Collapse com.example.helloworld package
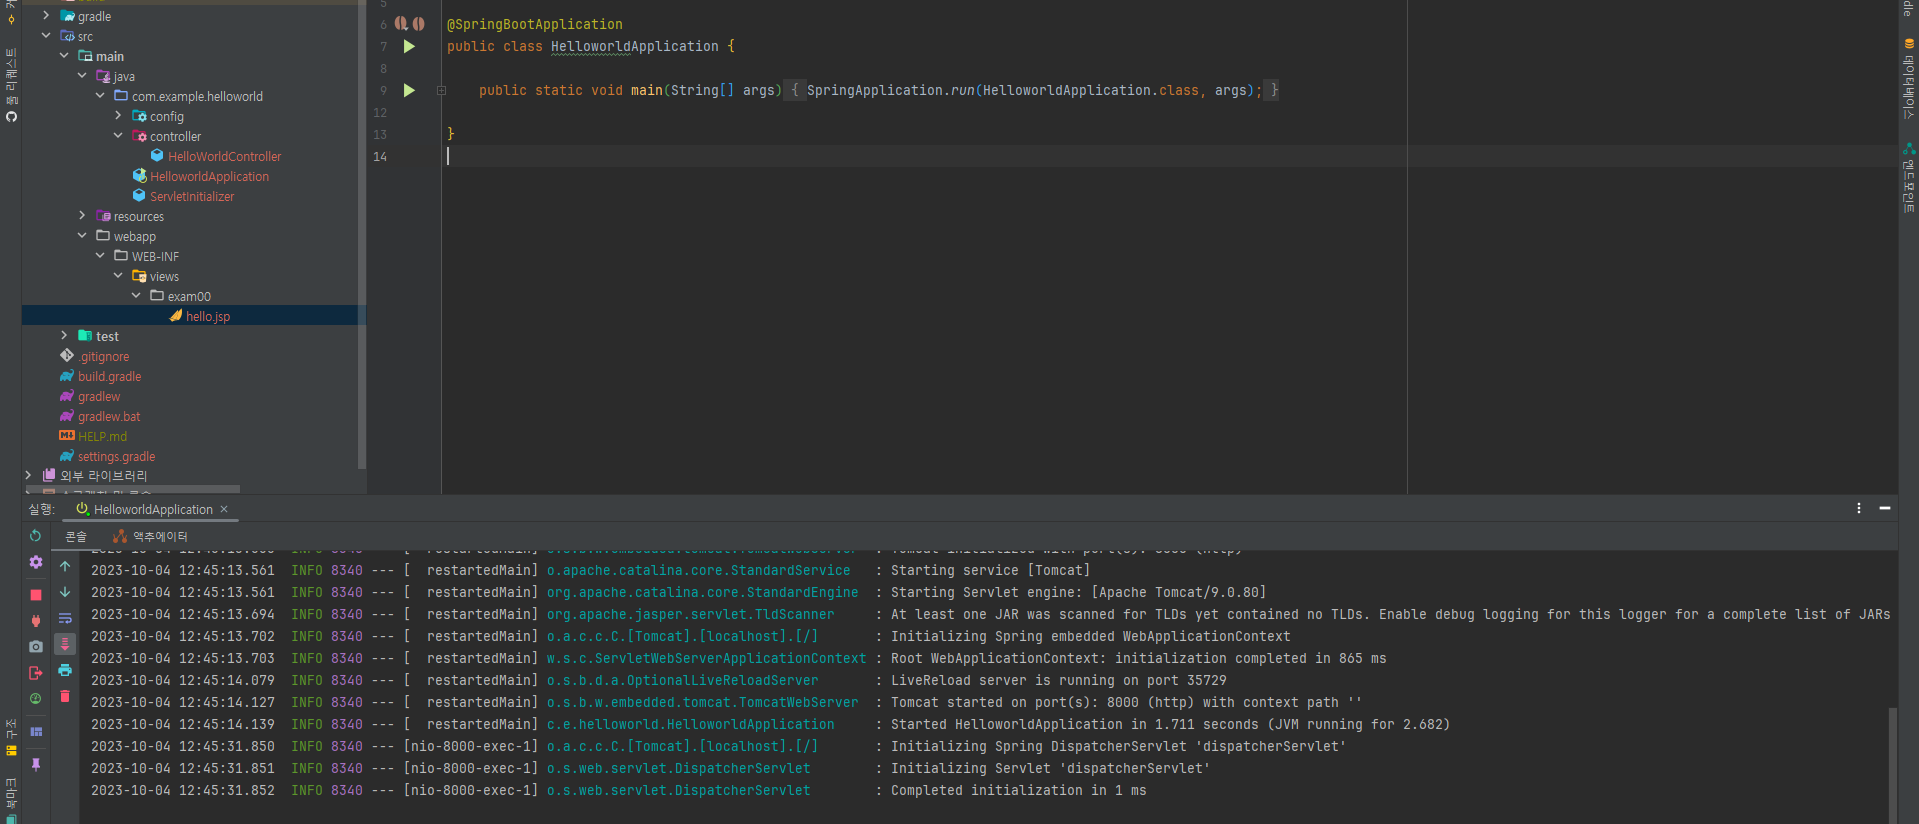 coord(100,96)
